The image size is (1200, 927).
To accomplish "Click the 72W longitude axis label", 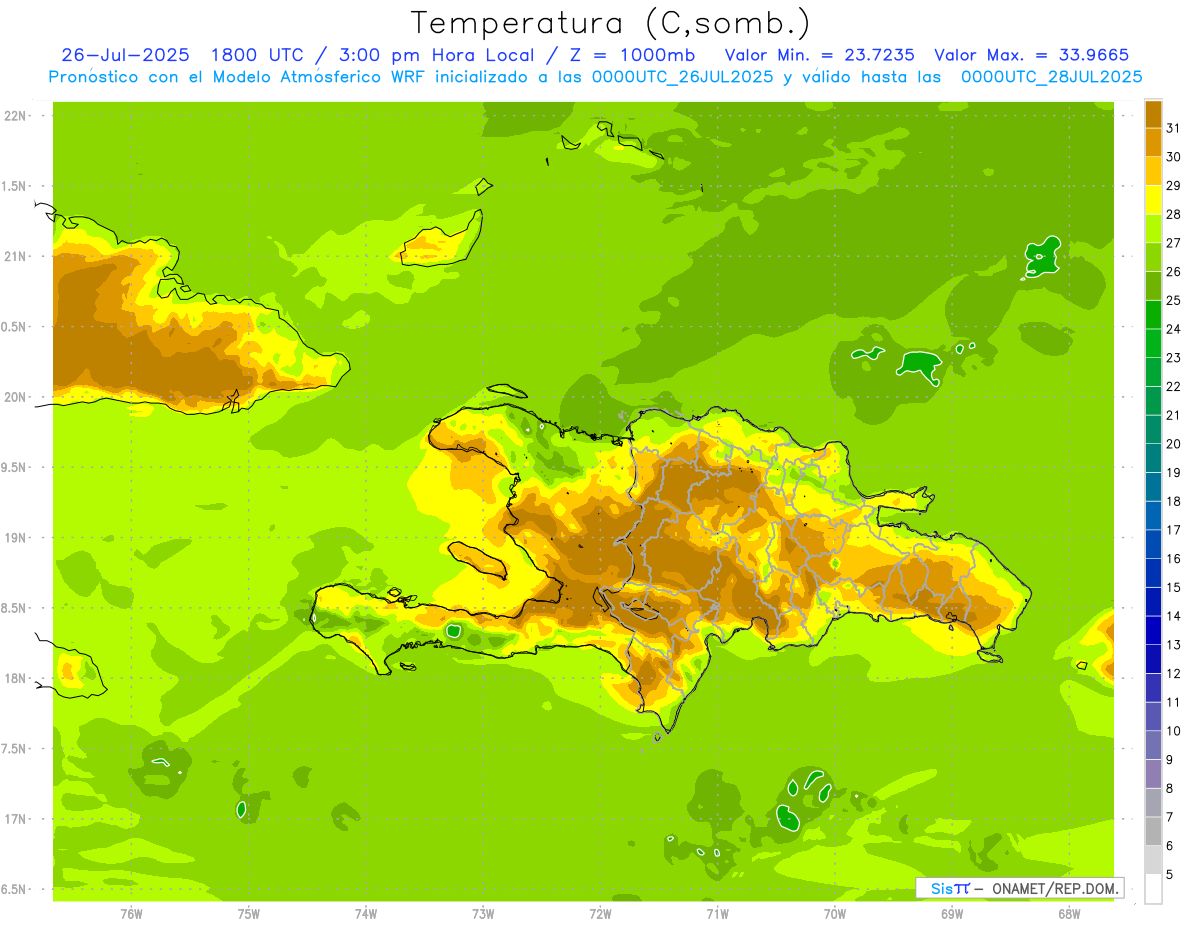I will pyautogui.click(x=600, y=914).
